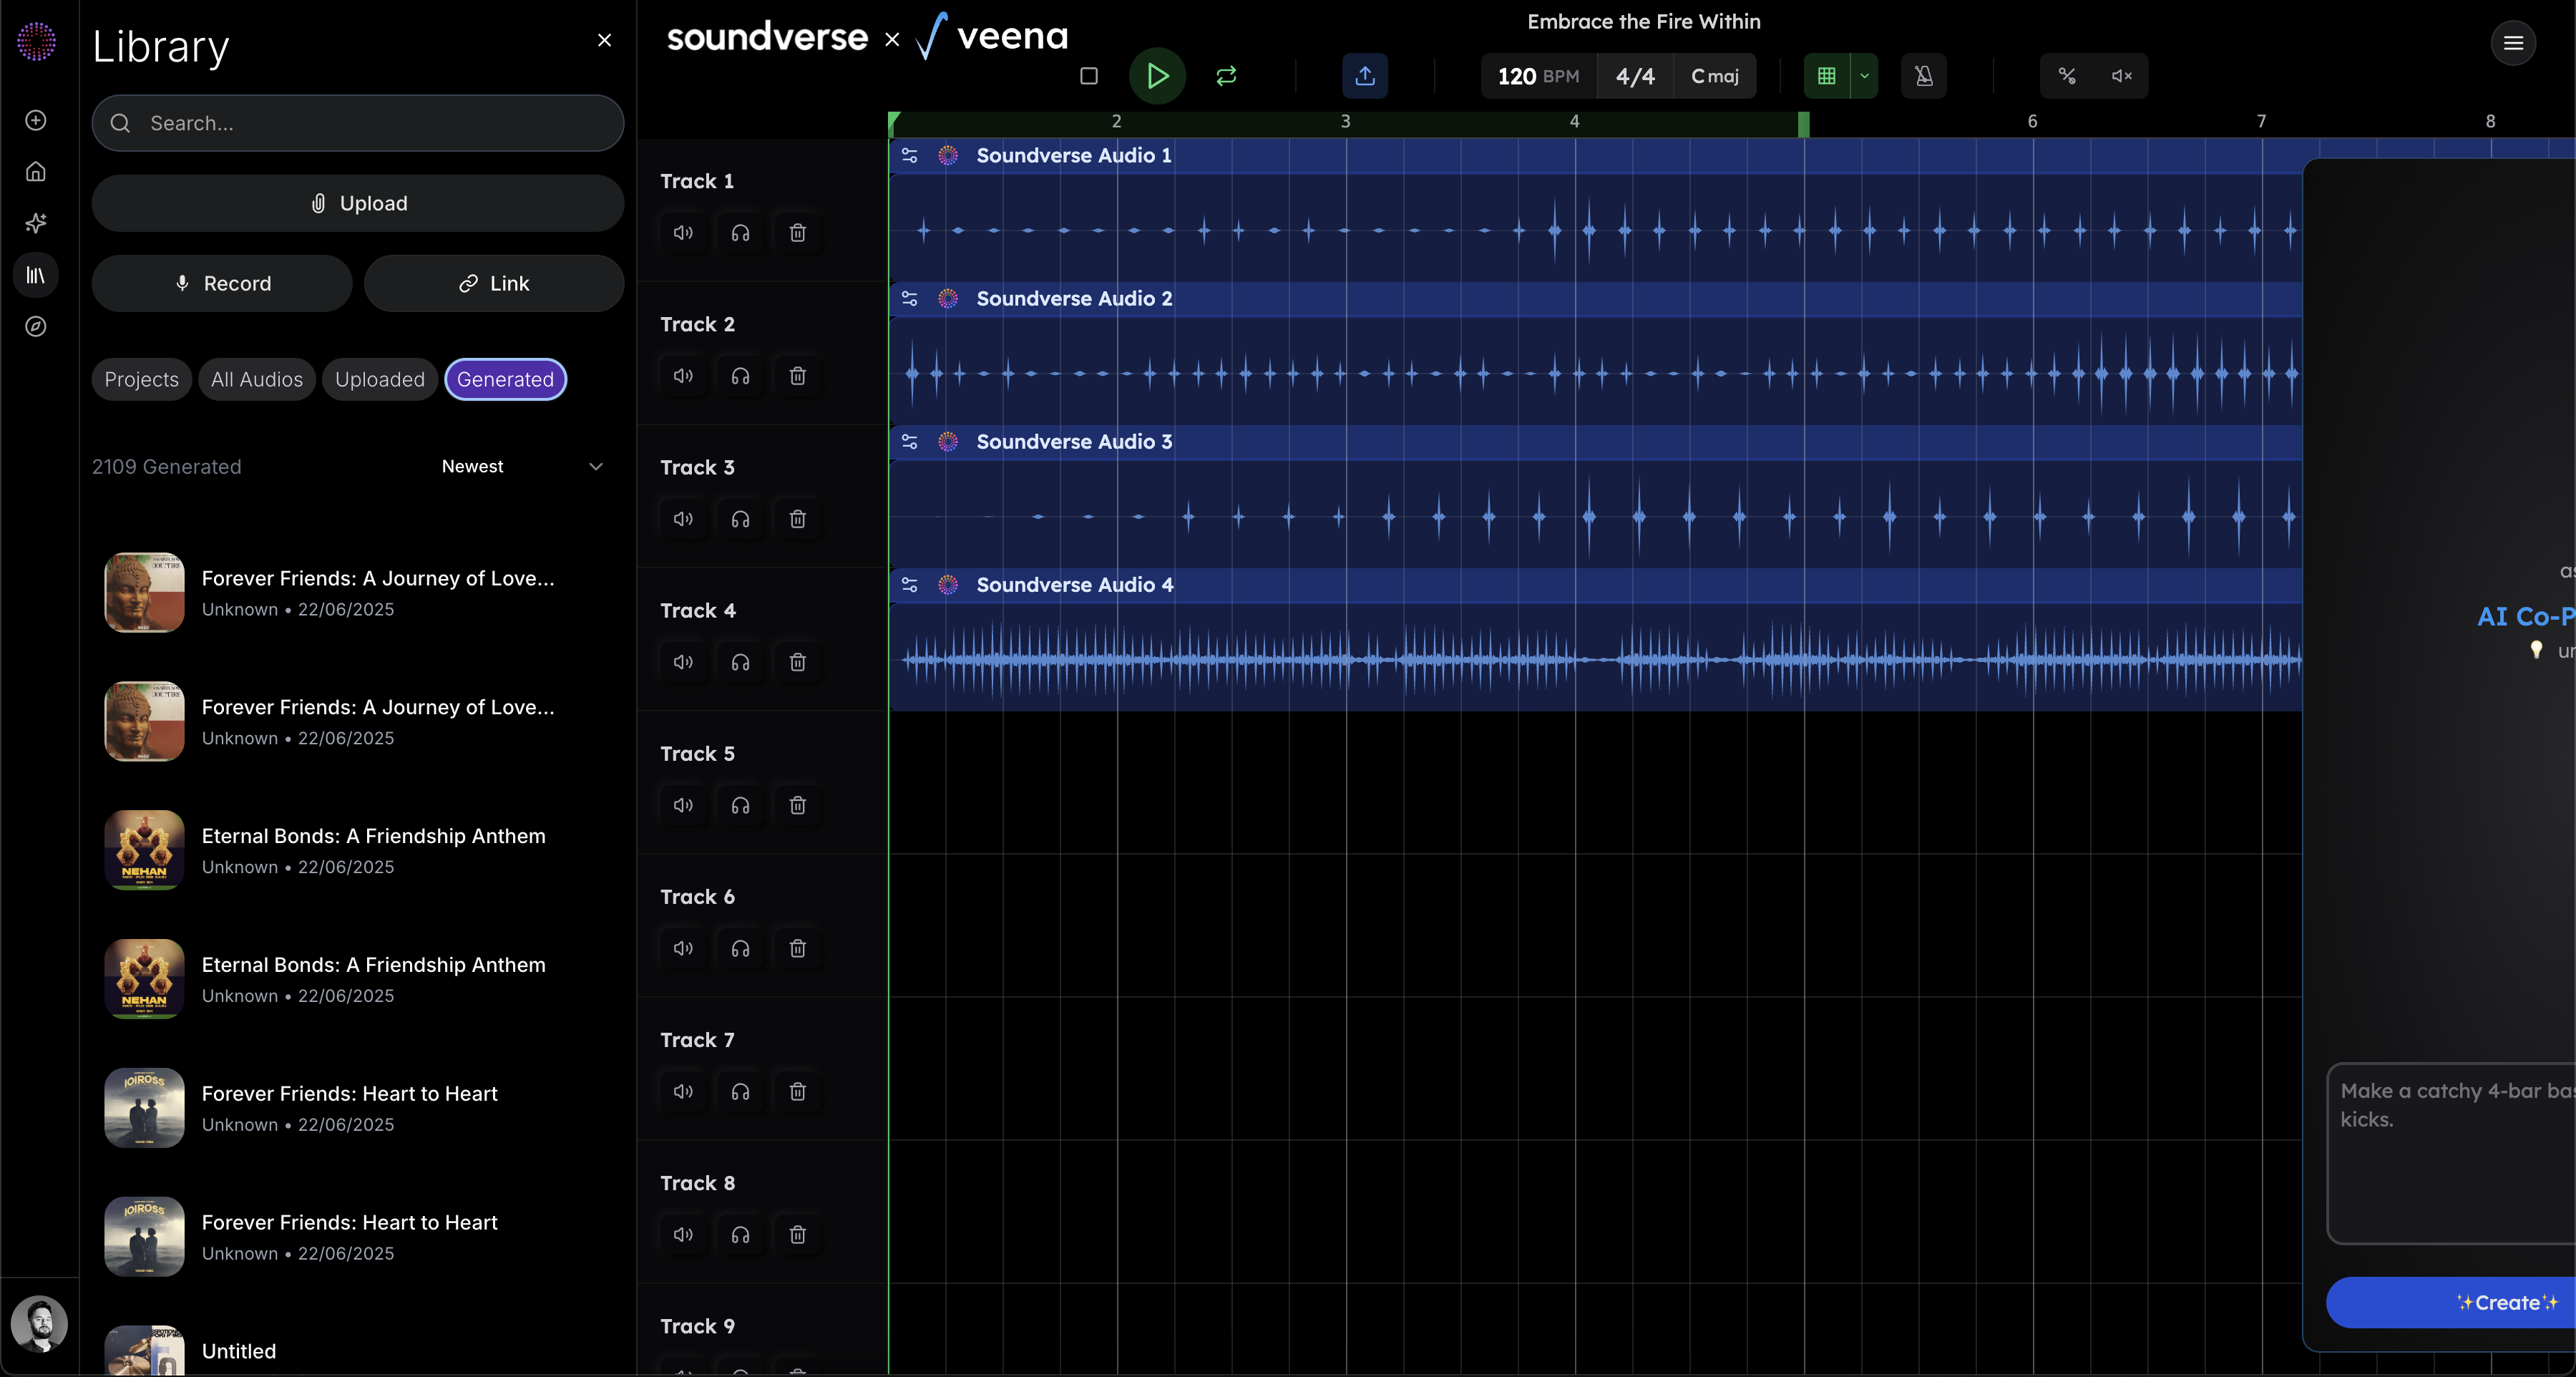Click the Upload button
Image resolution: width=2576 pixels, height=1377 pixels.
tap(358, 203)
